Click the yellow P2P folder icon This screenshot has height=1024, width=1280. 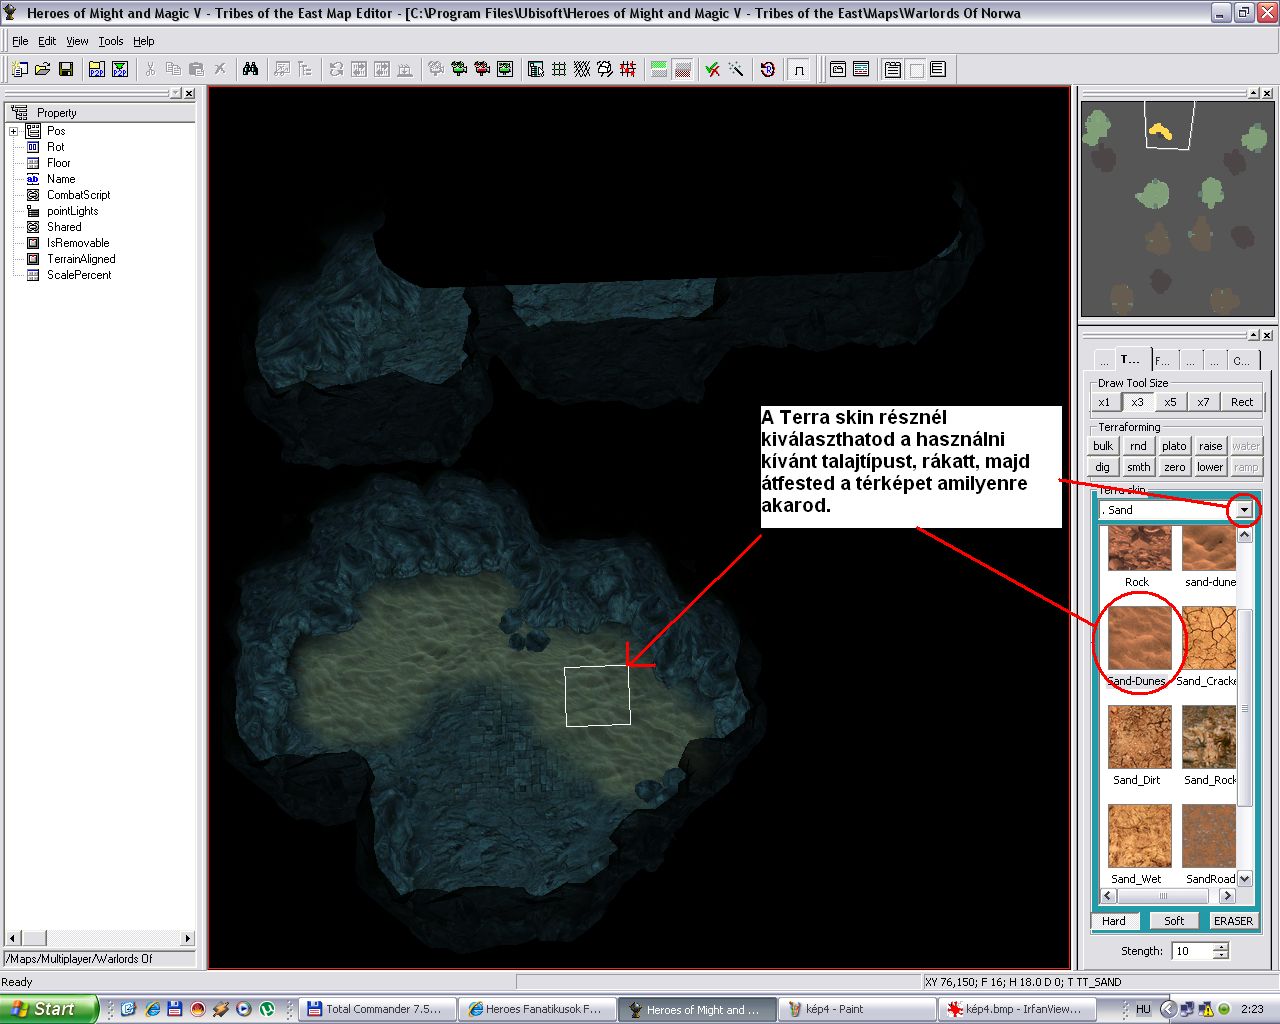tap(96, 69)
